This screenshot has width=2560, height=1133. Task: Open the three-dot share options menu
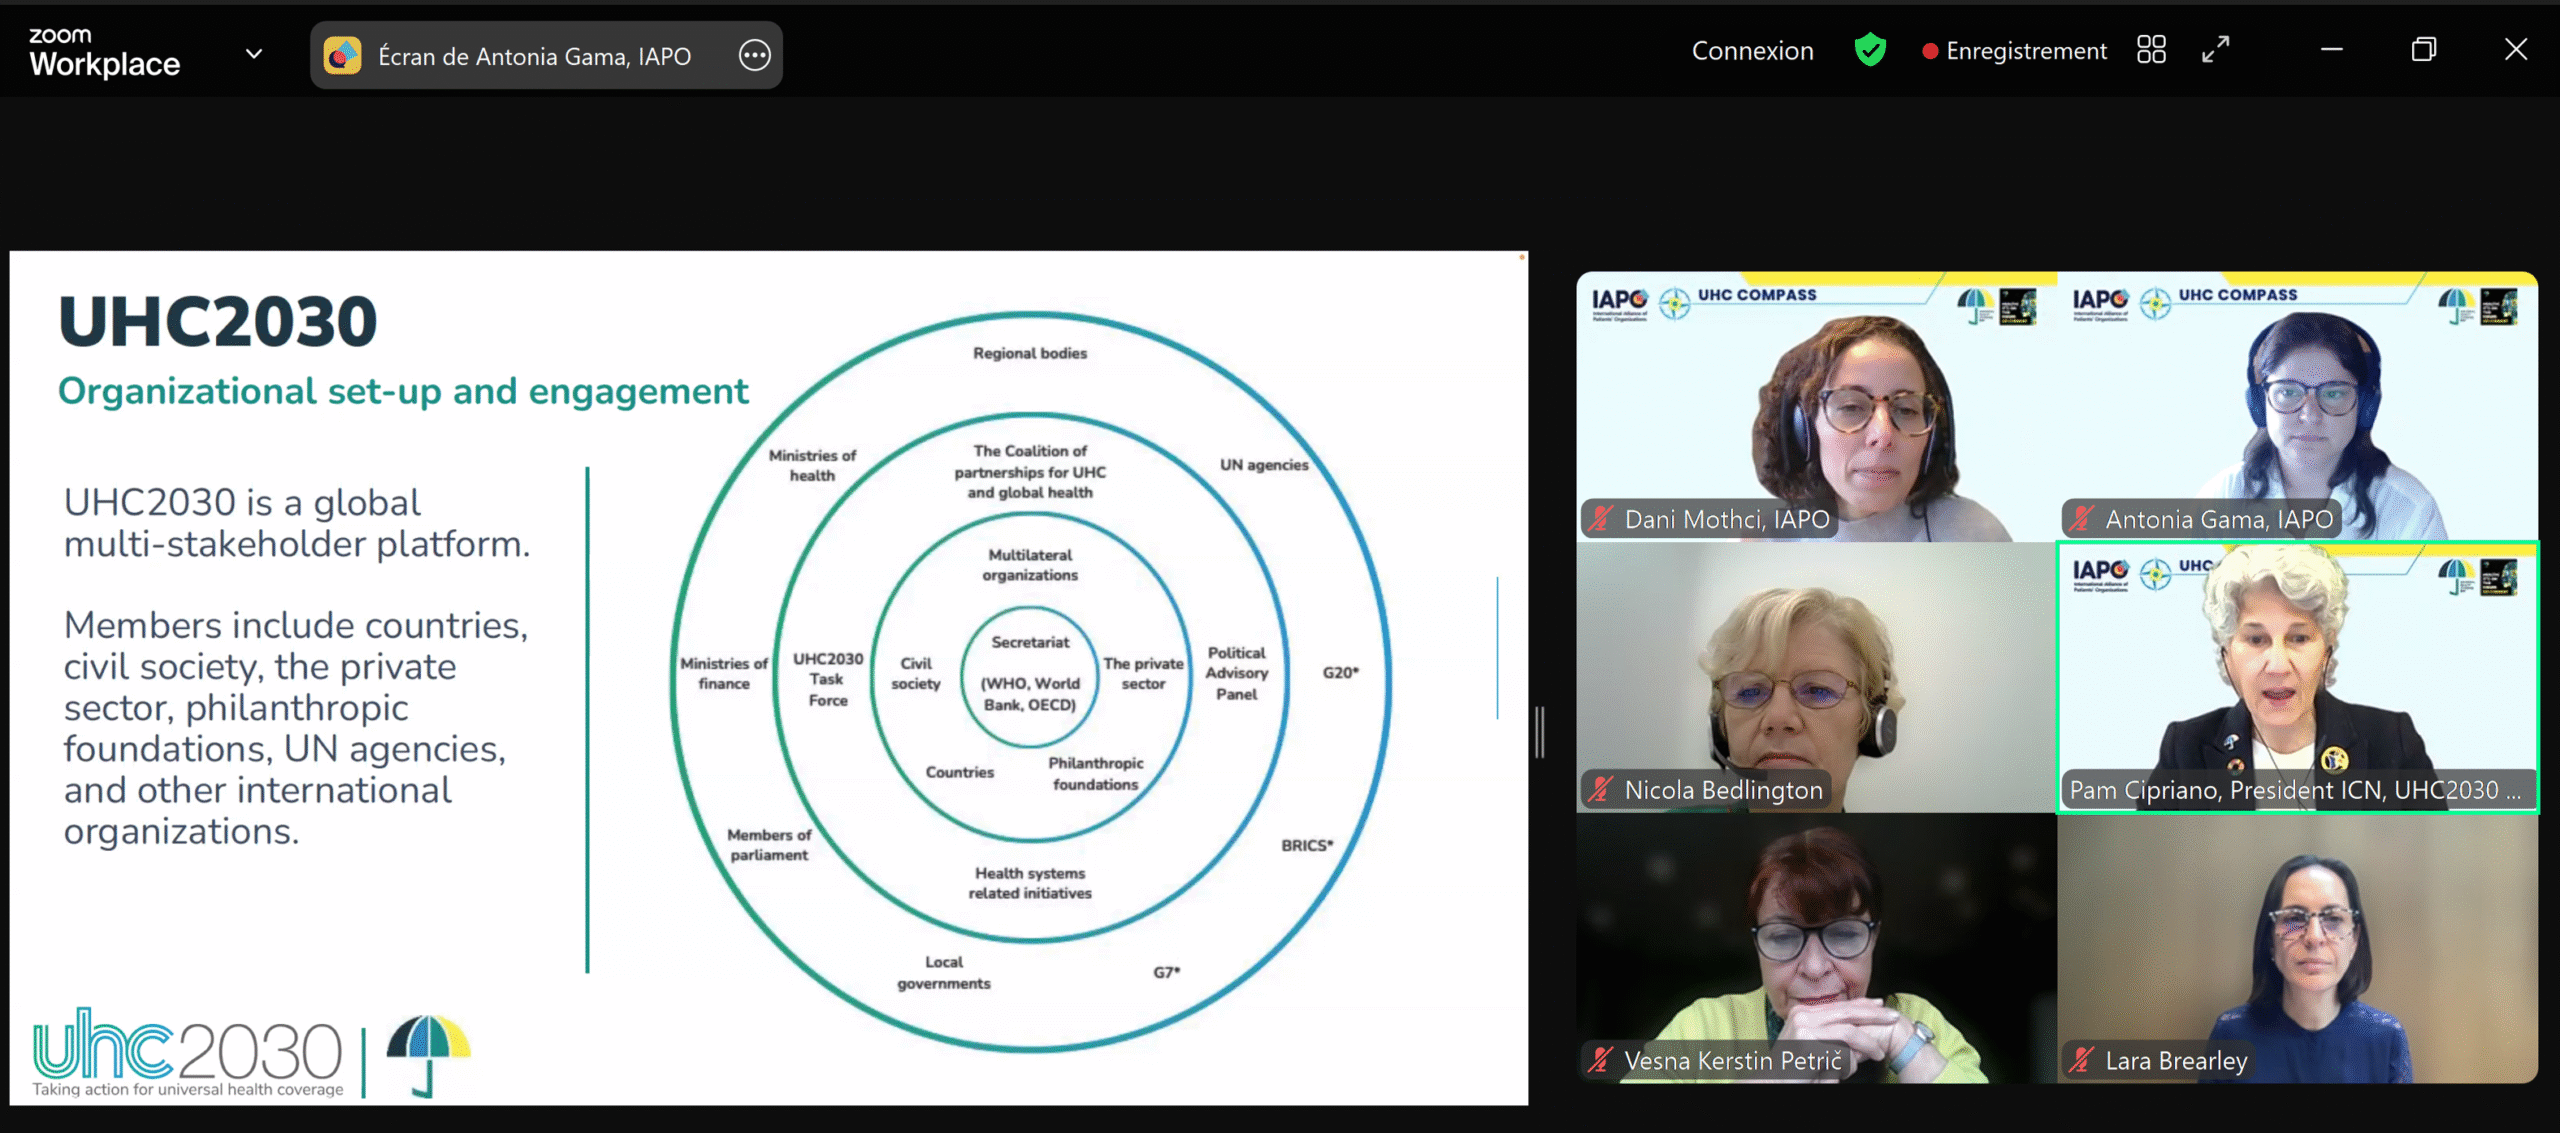coord(755,55)
